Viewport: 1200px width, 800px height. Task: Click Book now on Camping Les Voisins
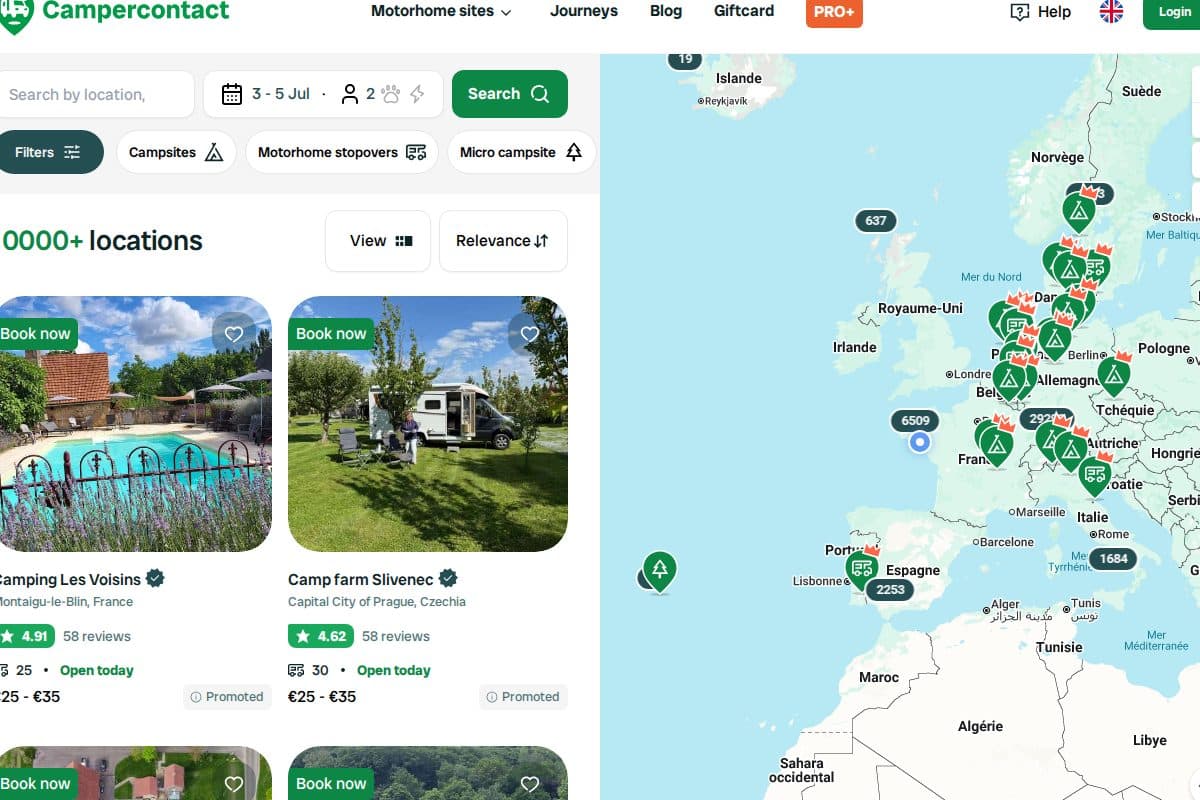click(37, 334)
